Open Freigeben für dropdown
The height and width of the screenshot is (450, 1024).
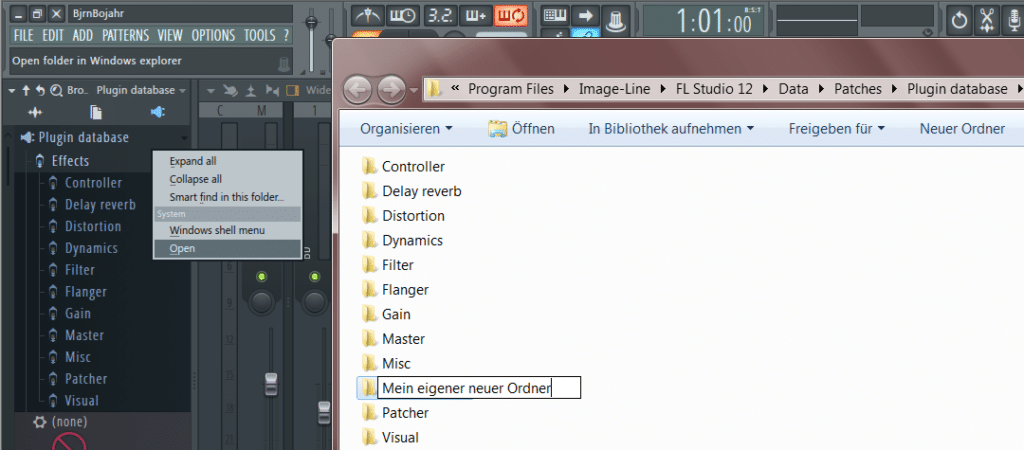[837, 129]
